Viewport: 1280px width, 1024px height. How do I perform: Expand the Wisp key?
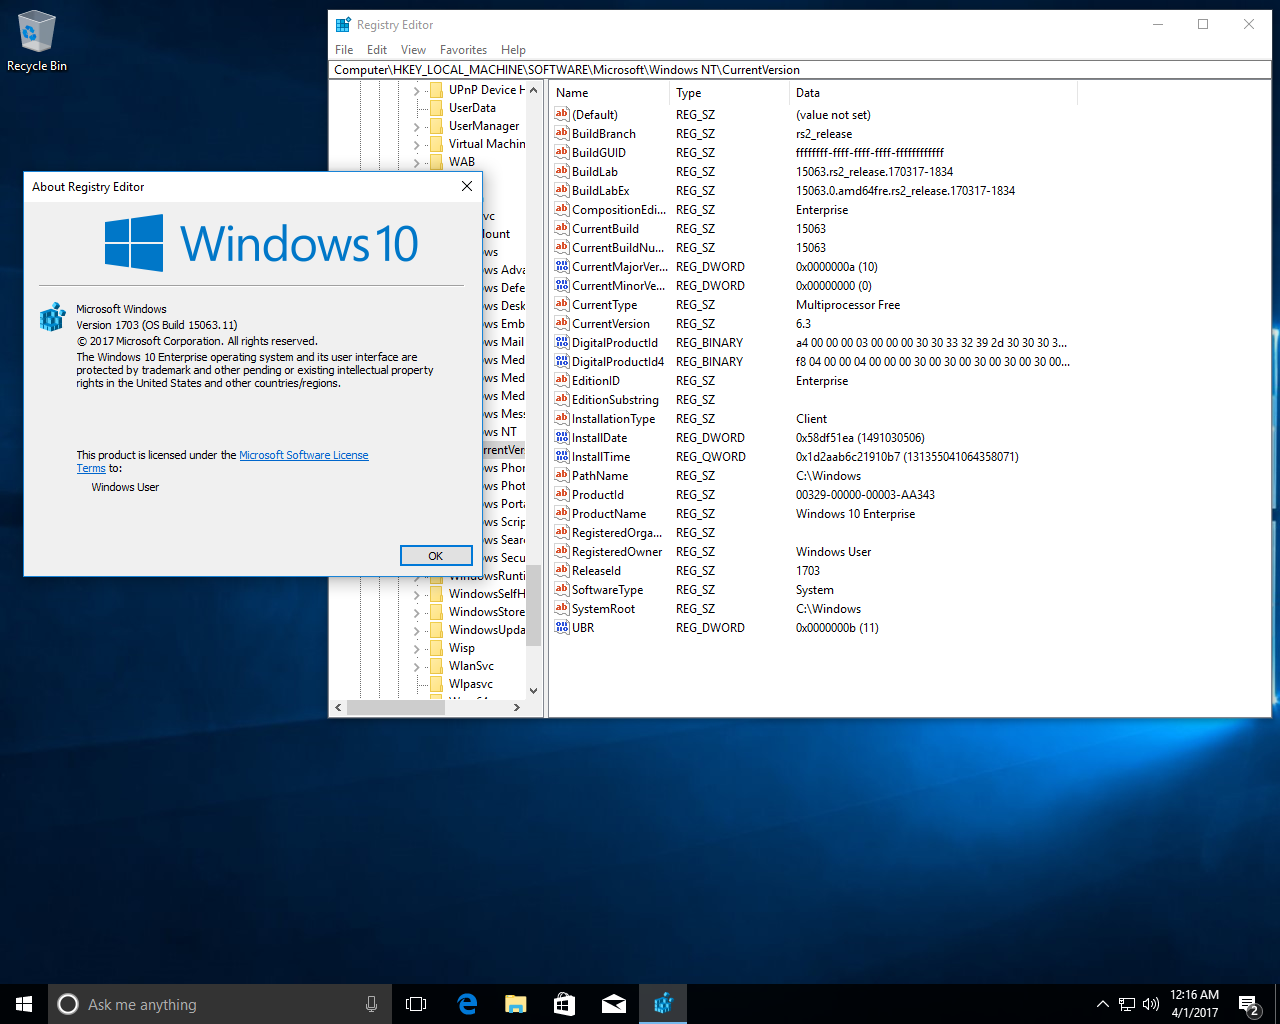(417, 648)
